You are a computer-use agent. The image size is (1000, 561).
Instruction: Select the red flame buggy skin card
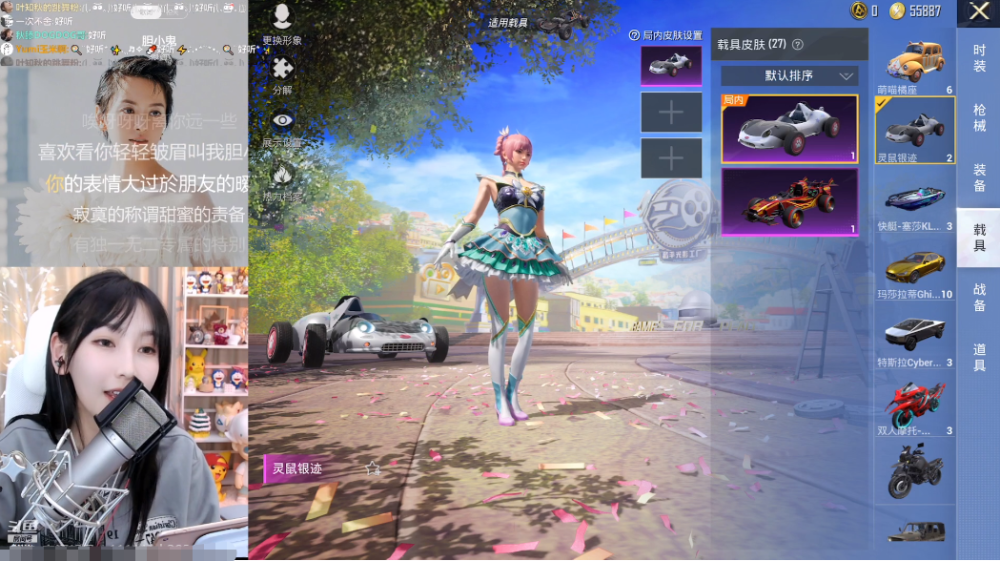click(790, 201)
